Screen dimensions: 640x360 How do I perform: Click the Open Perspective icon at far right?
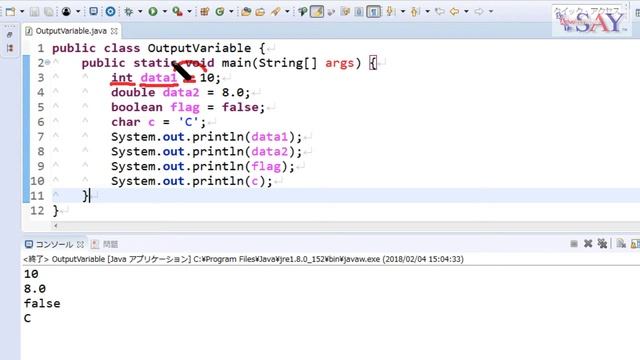pos(637,12)
